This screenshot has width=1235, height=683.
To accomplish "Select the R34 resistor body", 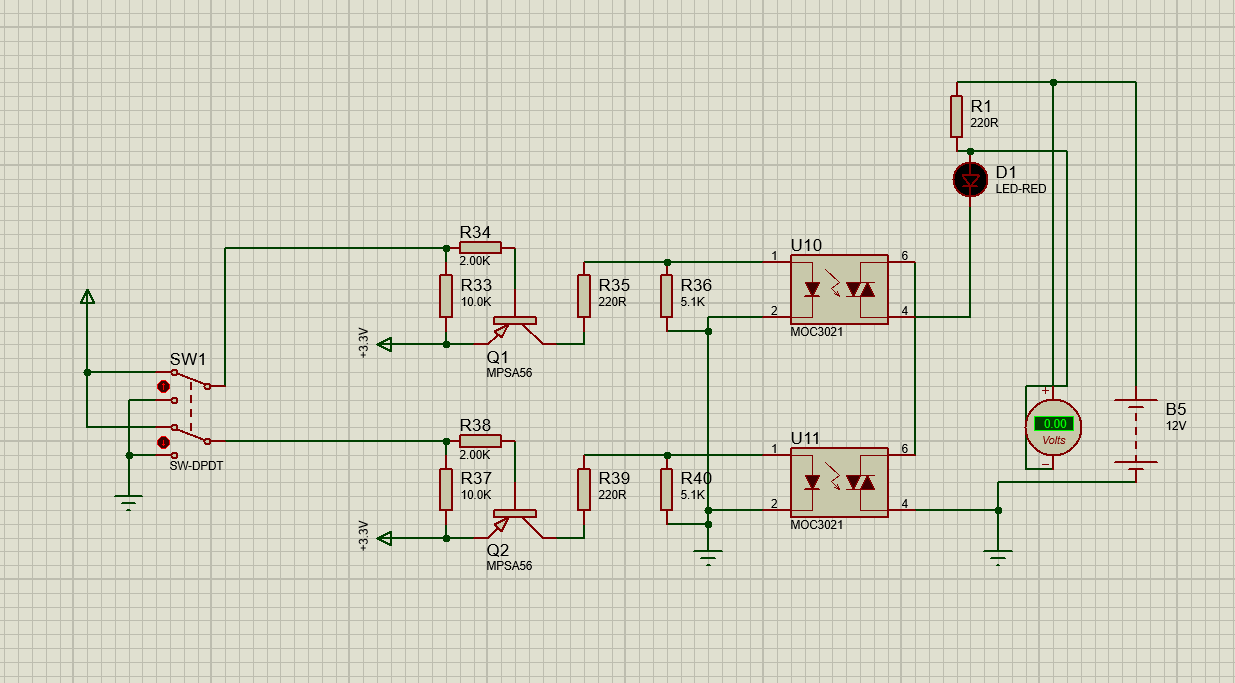I will click(x=480, y=248).
